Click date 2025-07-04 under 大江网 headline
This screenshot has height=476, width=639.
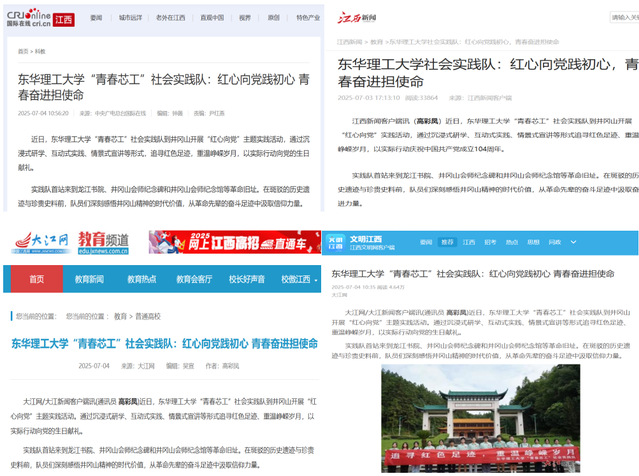click(x=94, y=366)
